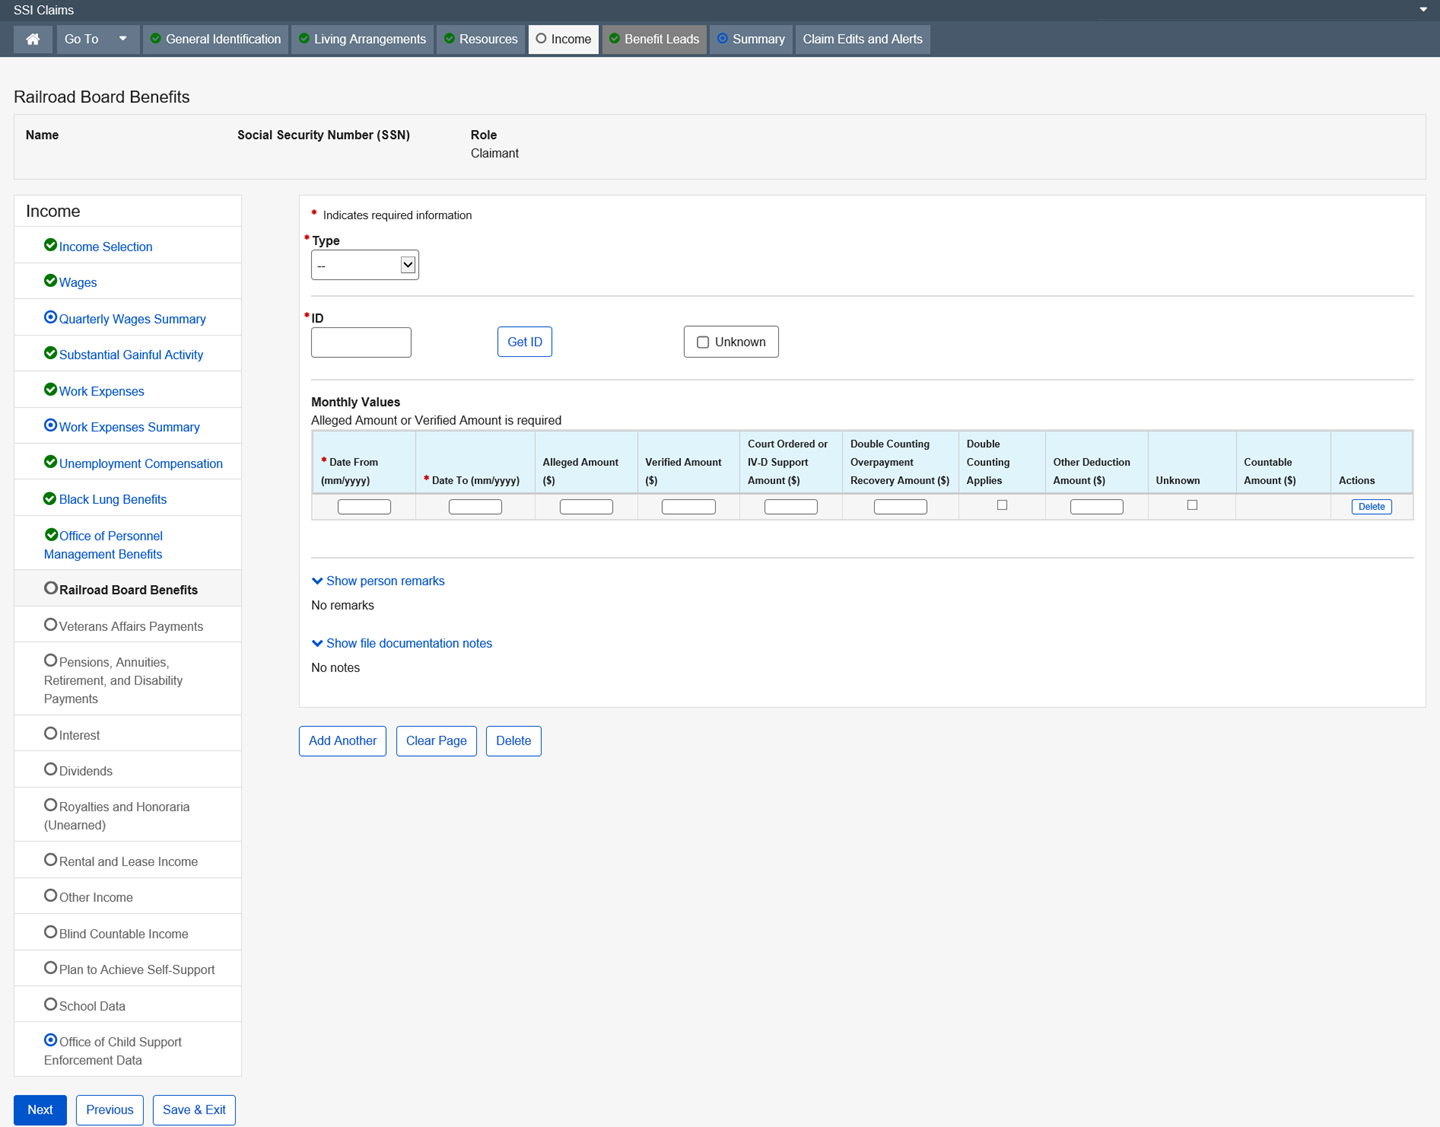This screenshot has width=1440, height=1127.
Task: Click the green check icon on Resources tab
Action: [x=449, y=39]
